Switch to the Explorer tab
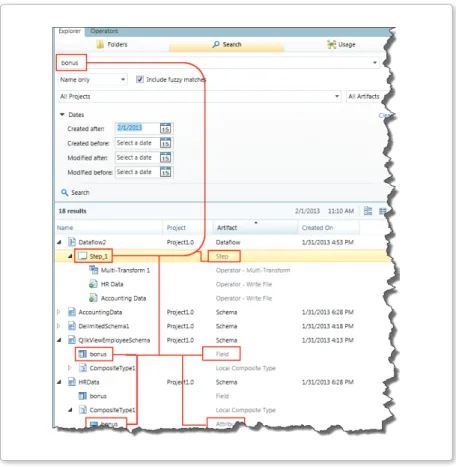Viewport: 456px width, 467px height. click(x=69, y=31)
